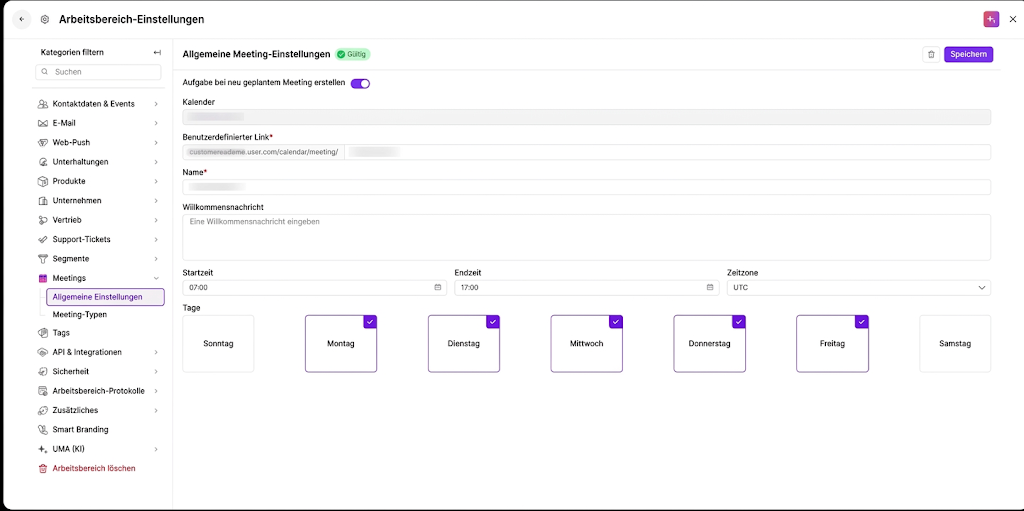Expand the Unterhaltungen chevron

[x=156, y=162]
